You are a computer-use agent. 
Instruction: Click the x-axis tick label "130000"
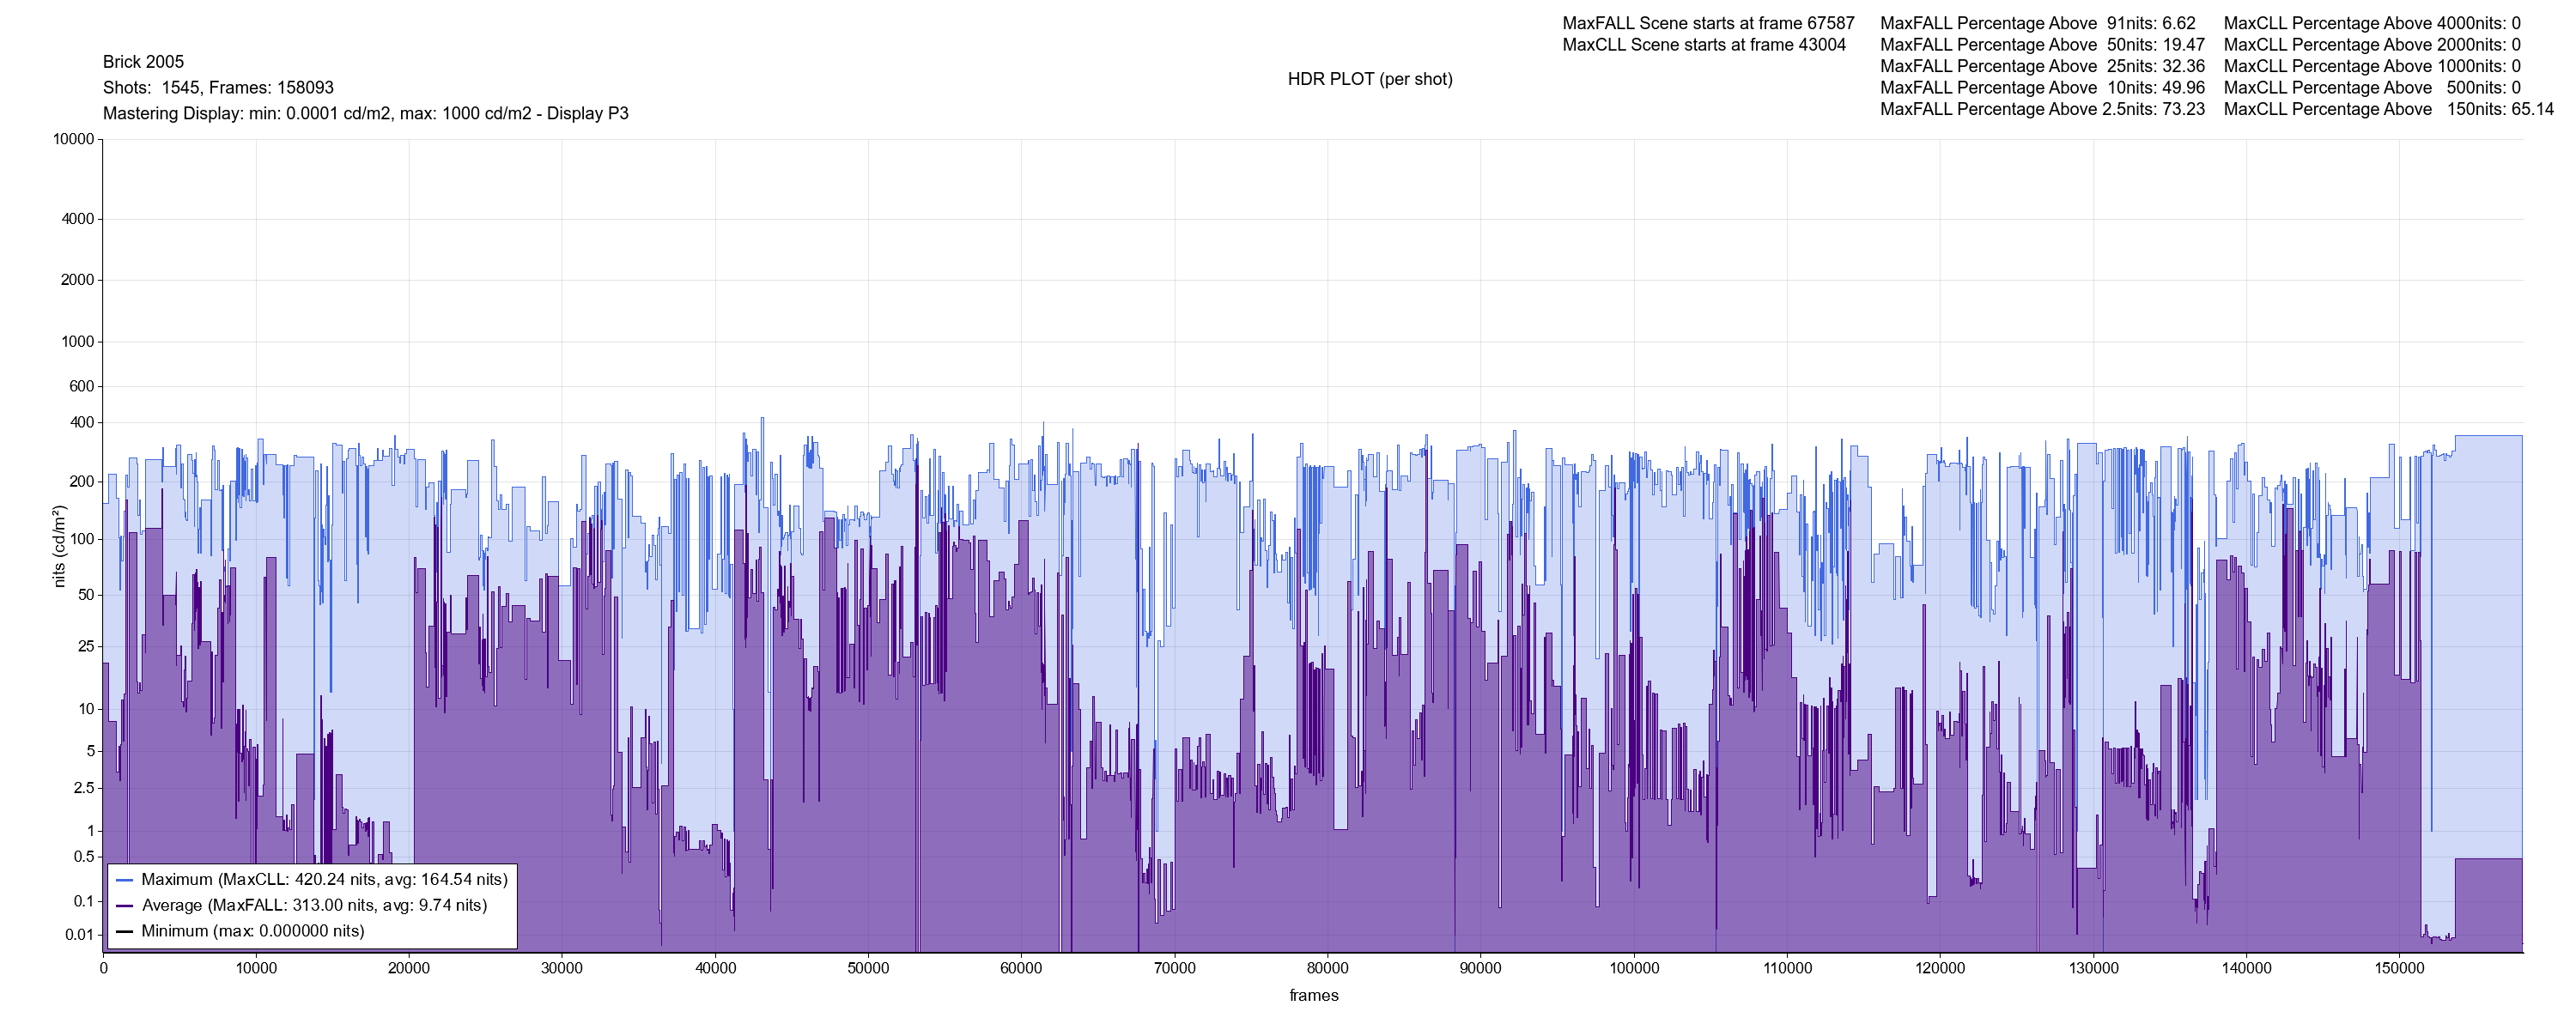pyautogui.click(x=2093, y=968)
